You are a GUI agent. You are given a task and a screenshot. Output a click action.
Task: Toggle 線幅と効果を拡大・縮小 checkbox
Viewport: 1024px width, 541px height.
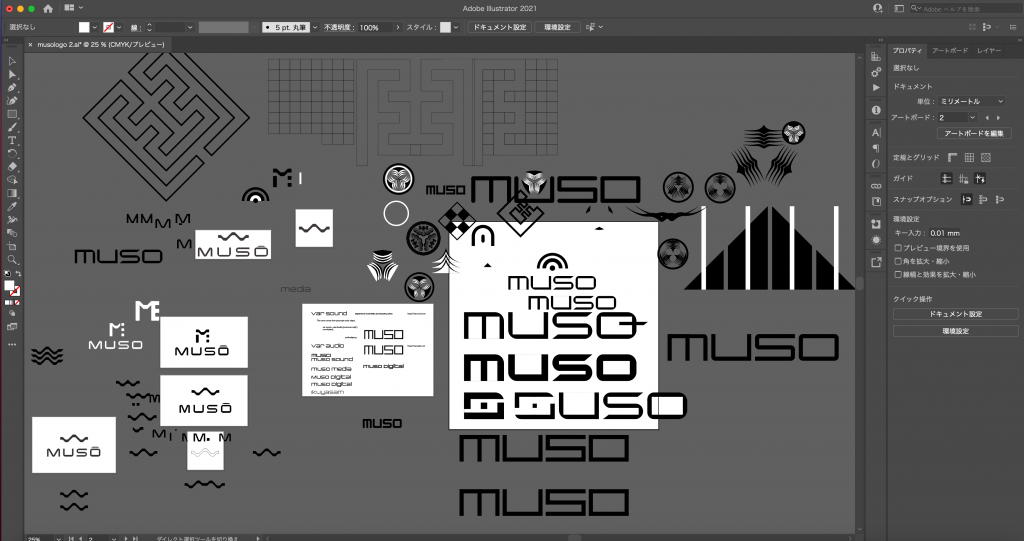click(899, 273)
